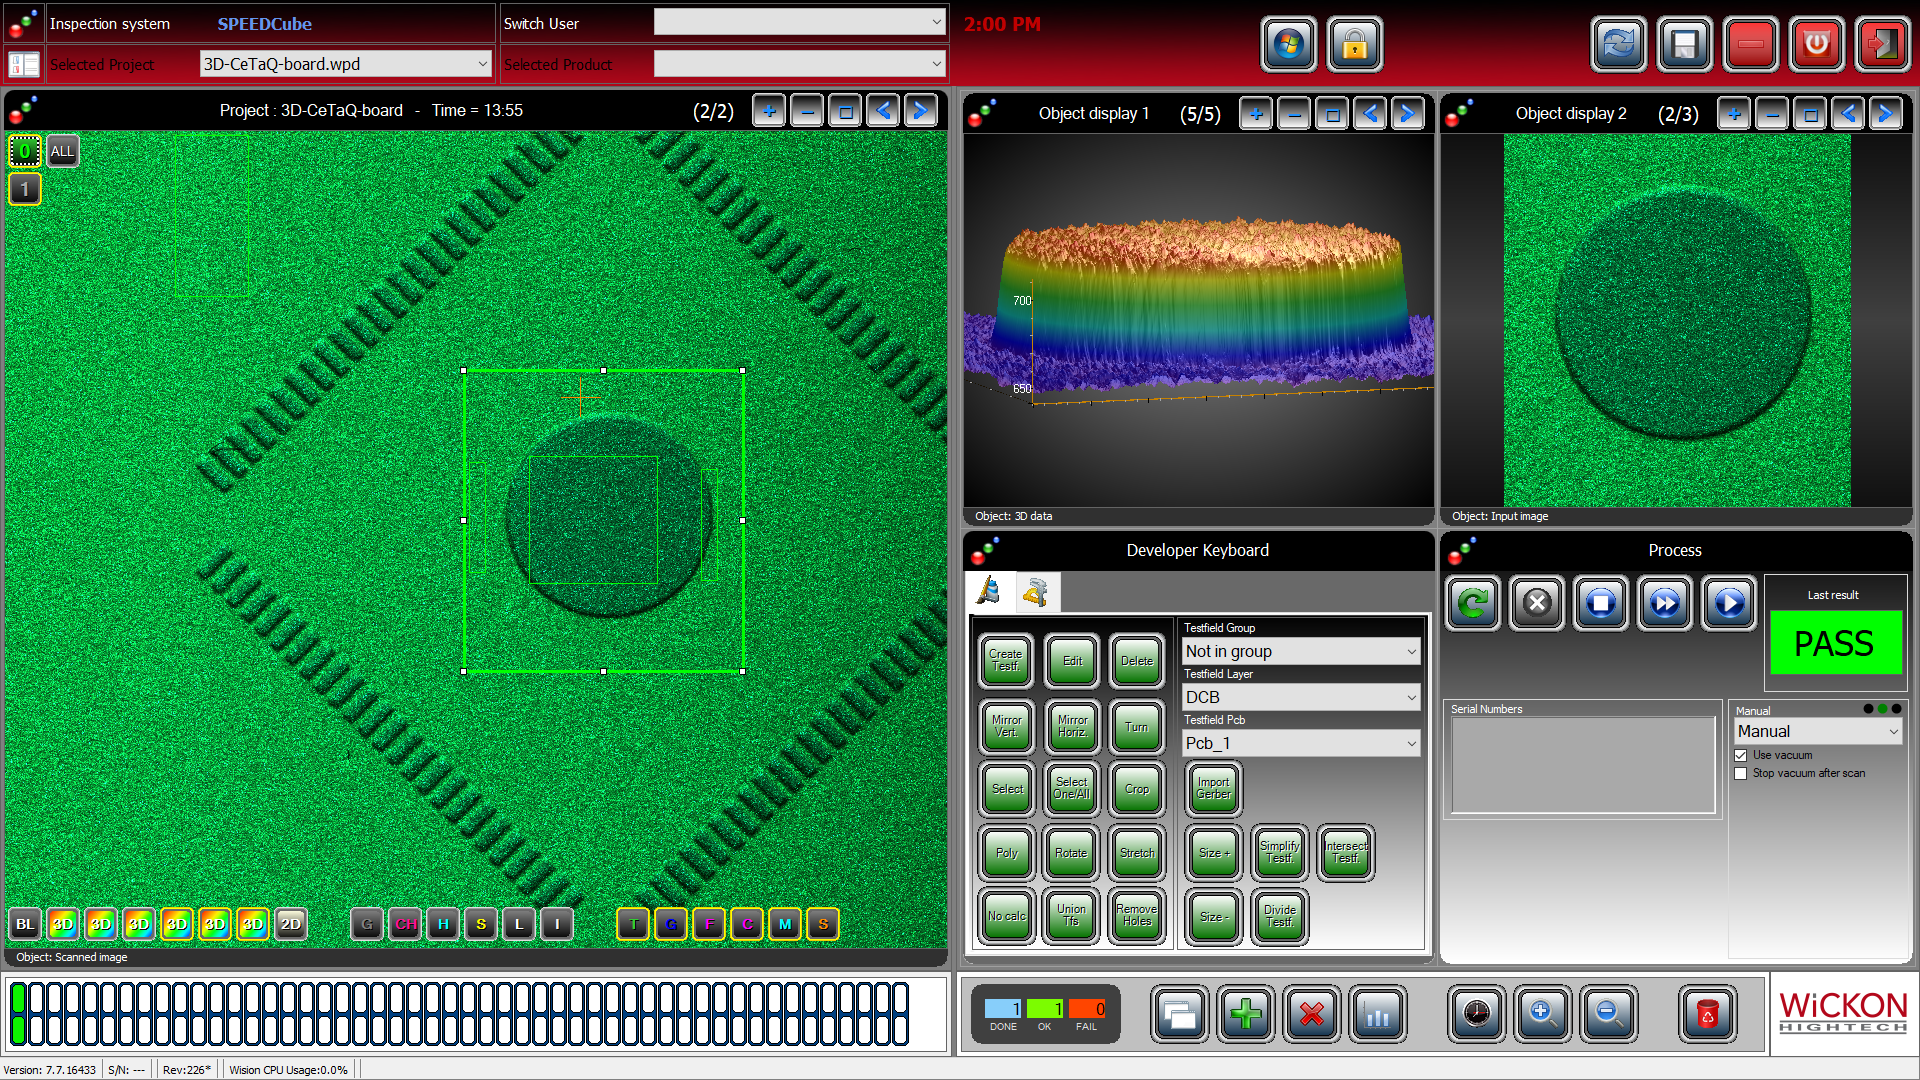Toggle the ALL layers button
The width and height of the screenshot is (1920, 1080).
[x=62, y=152]
